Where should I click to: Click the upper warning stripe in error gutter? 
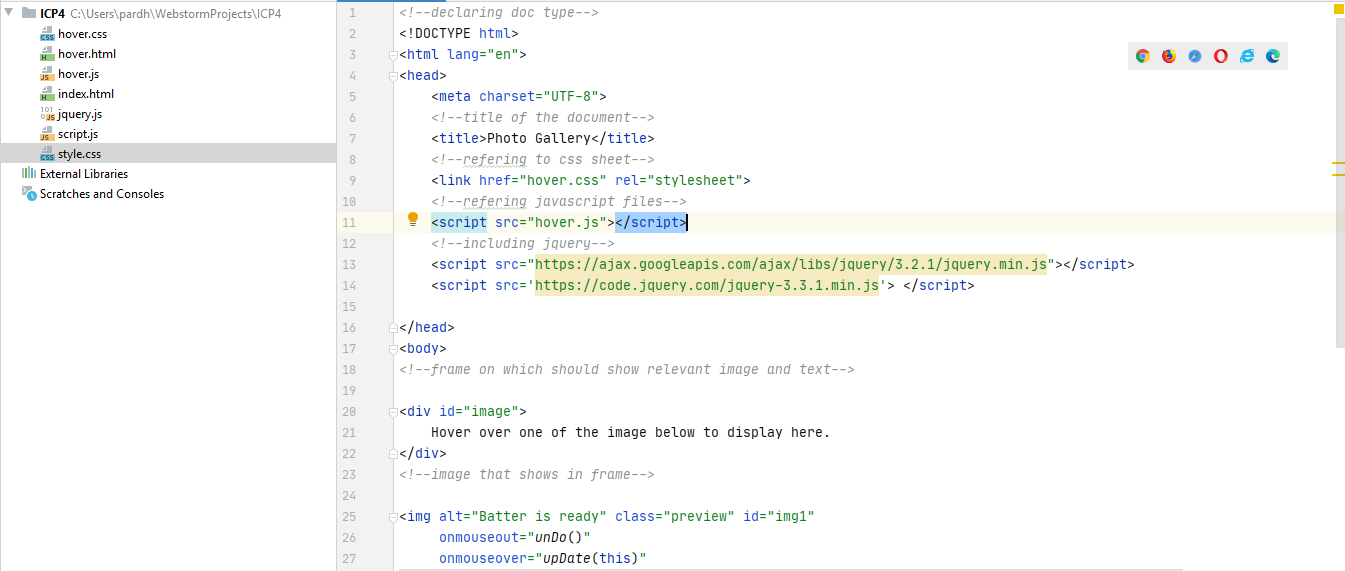coord(1338,162)
